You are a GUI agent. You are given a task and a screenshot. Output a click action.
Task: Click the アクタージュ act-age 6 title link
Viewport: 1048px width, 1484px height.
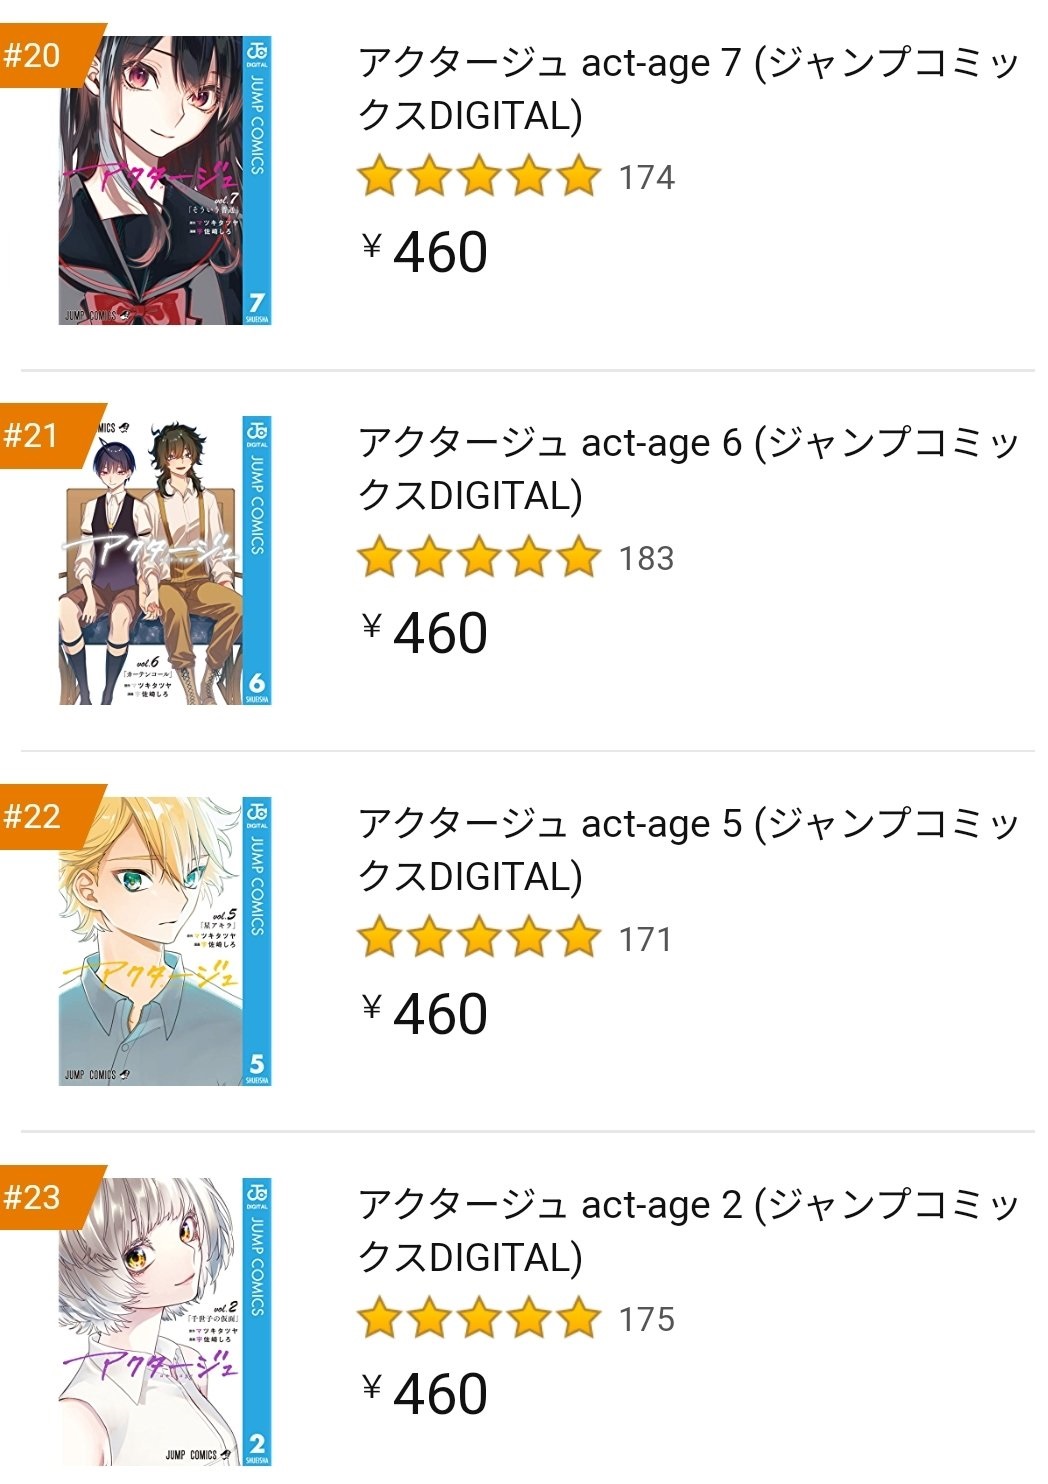(x=687, y=469)
